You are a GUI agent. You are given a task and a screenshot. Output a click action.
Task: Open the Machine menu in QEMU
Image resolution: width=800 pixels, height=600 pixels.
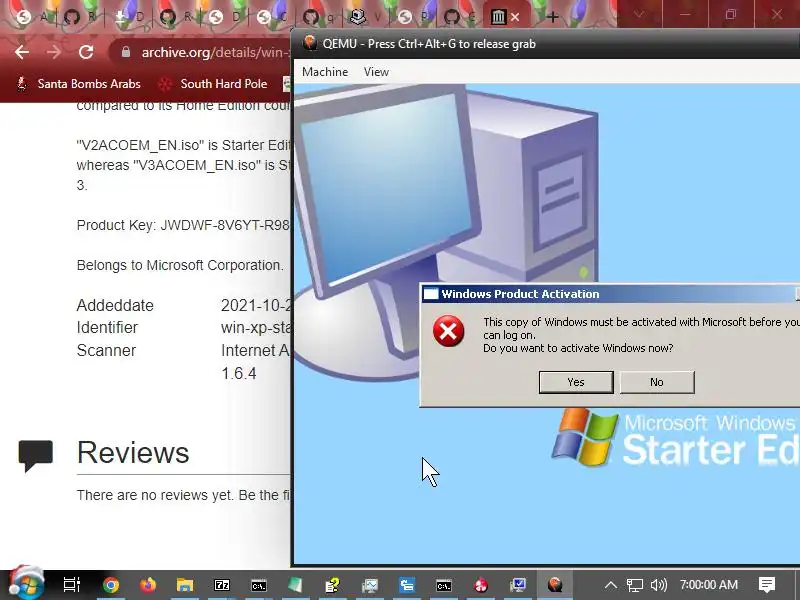[325, 72]
